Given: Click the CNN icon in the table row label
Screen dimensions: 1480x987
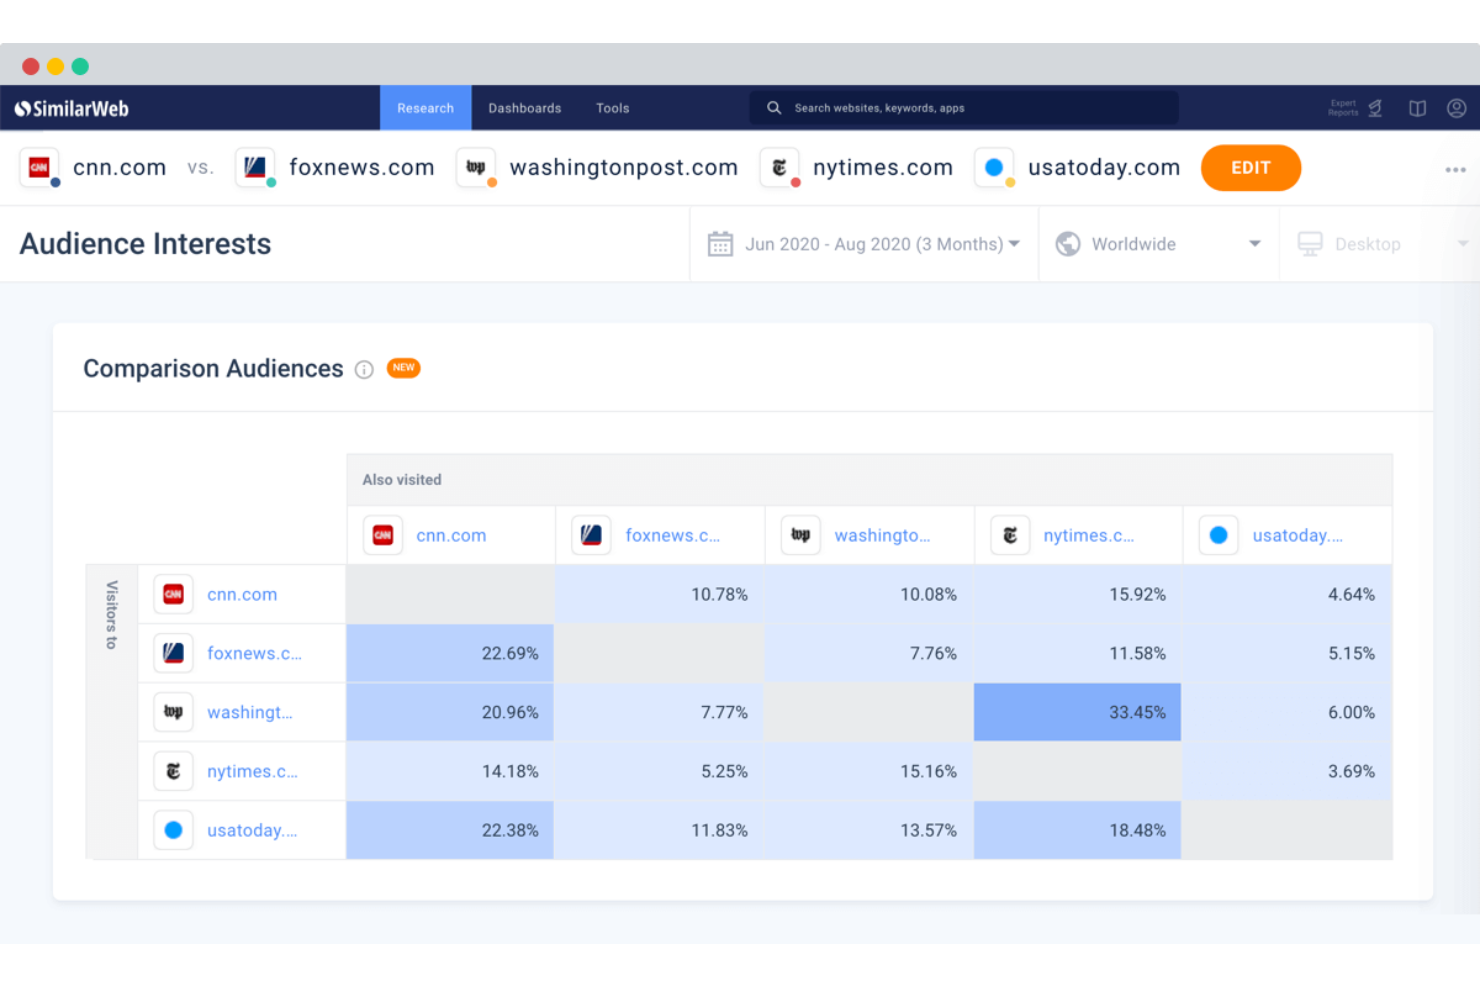Looking at the screenshot, I should pos(174,595).
